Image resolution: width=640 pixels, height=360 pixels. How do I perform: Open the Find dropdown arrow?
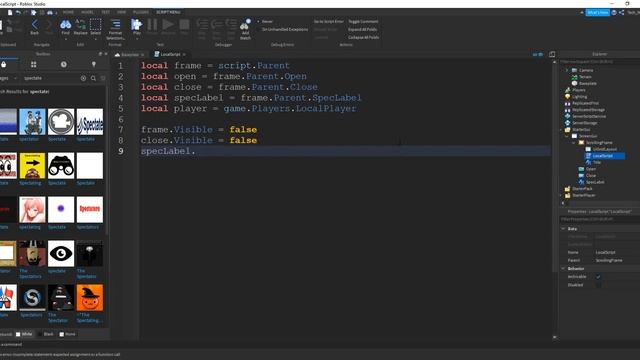(x=65, y=38)
